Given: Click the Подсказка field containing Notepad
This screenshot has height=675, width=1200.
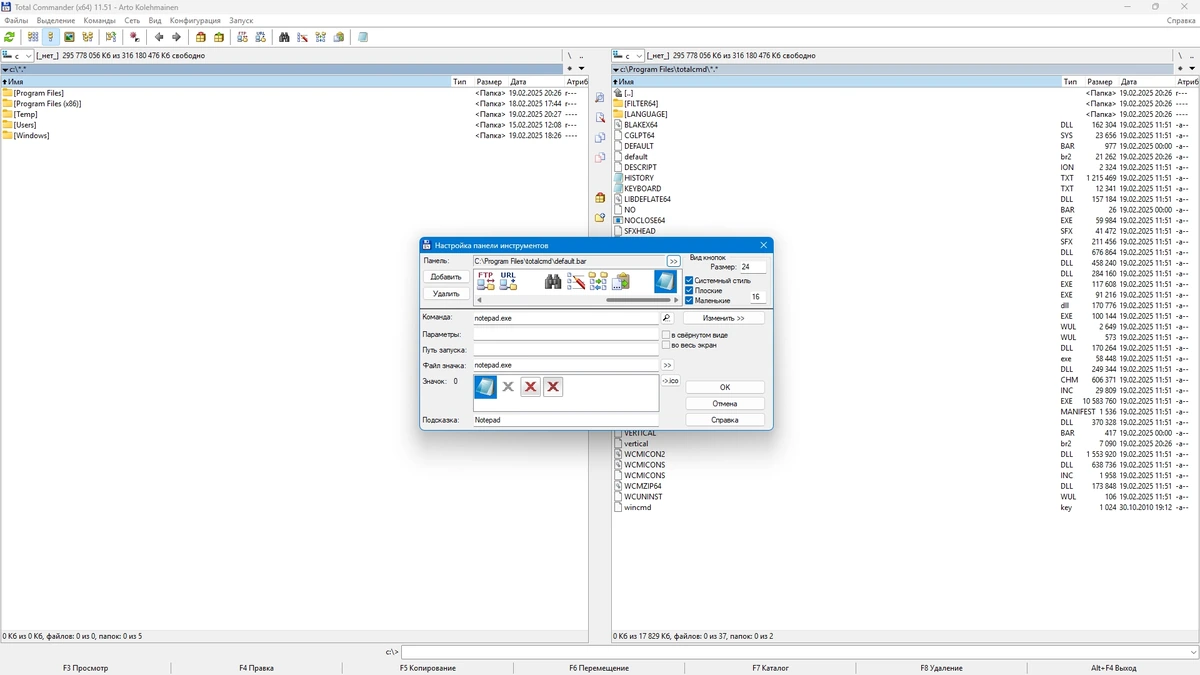Looking at the screenshot, I should (566, 420).
